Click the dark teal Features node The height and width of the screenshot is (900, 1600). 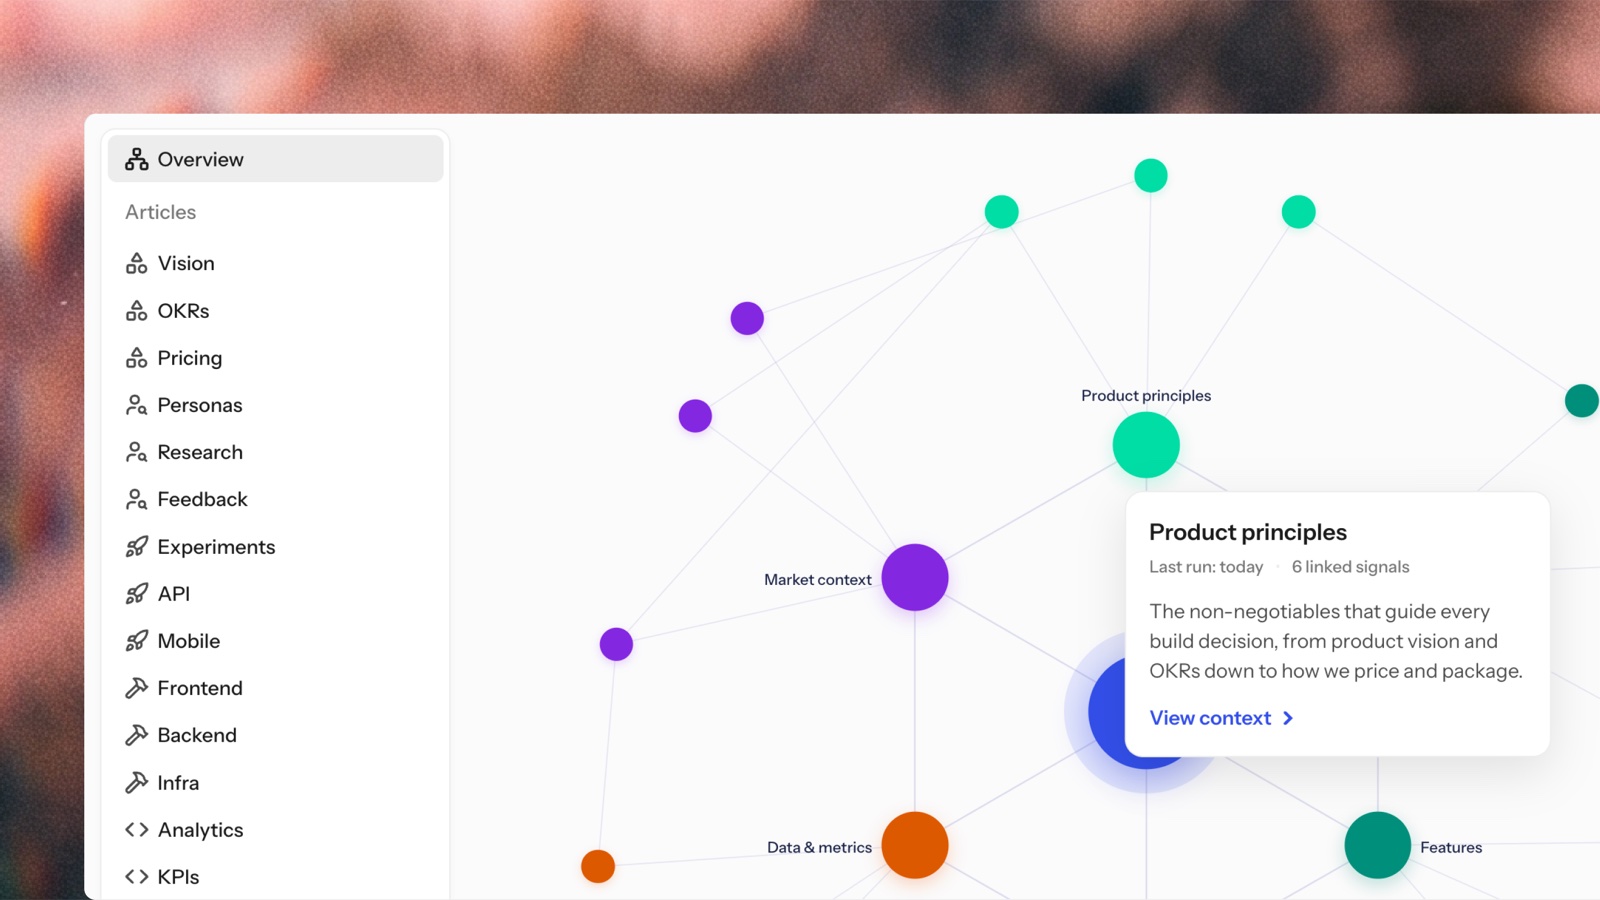[1378, 845]
